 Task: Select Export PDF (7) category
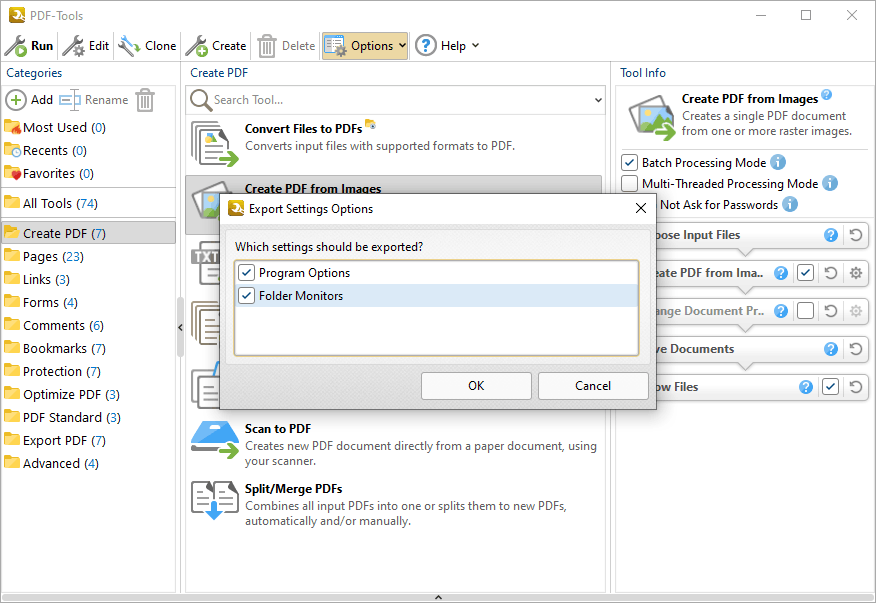click(55, 440)
